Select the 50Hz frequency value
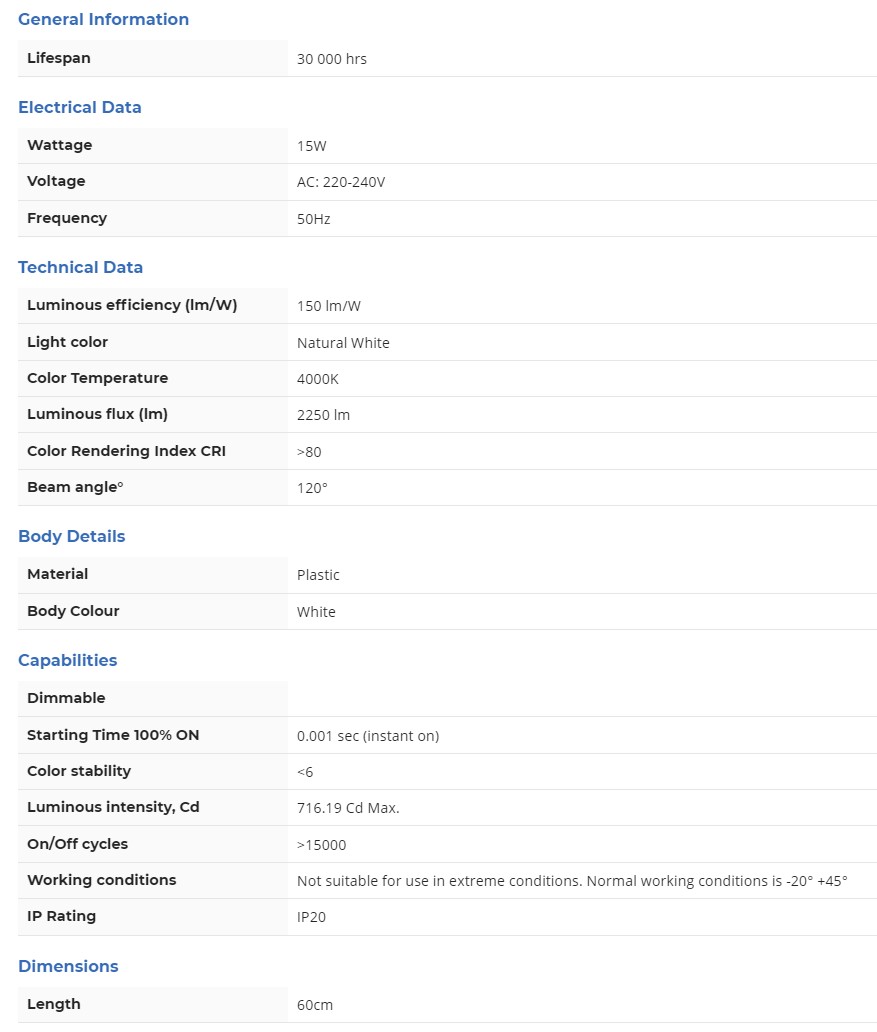The width and height of the screenshot is (877, 1032). pyautogui.click(x=313, y=218)
